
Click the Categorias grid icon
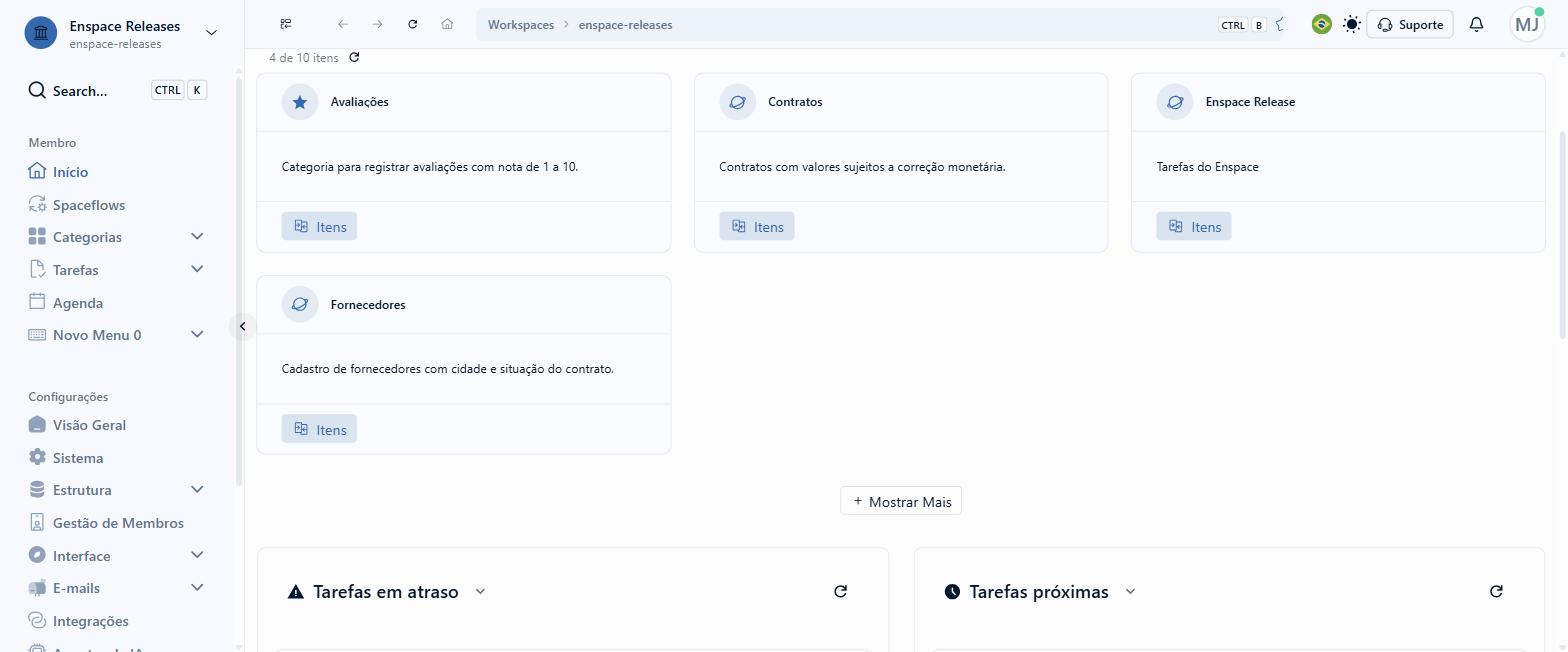coord(37,236)
